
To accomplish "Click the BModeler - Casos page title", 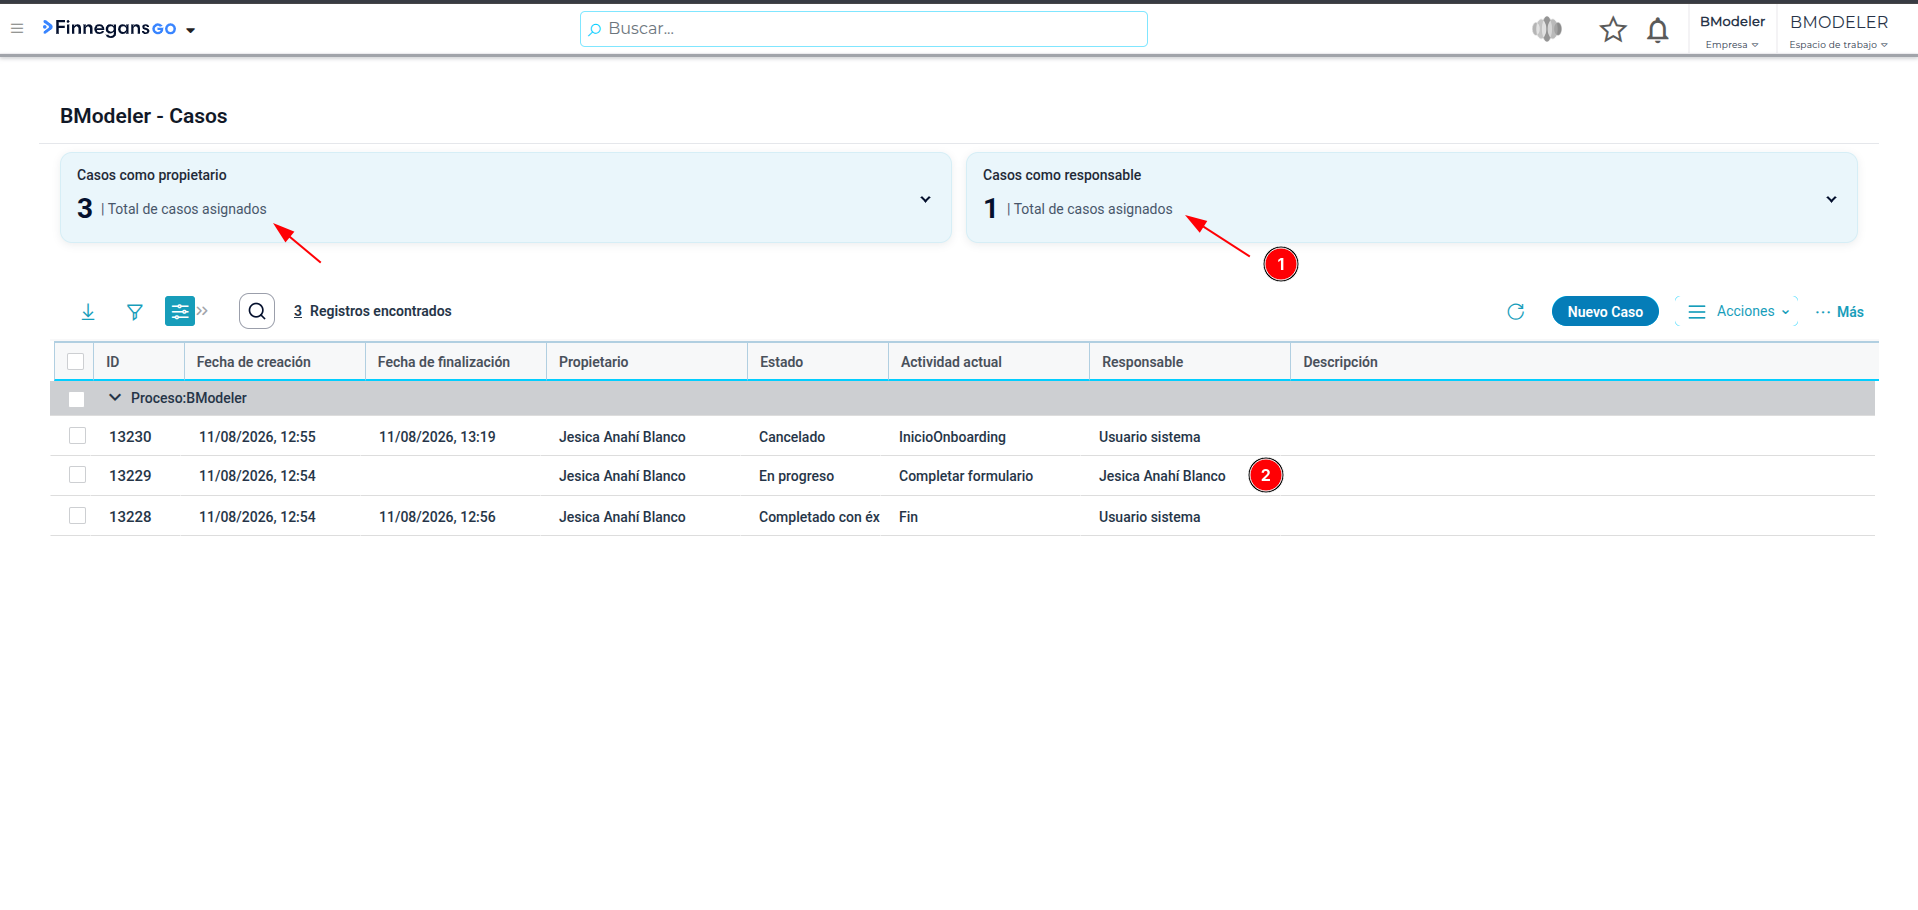I will pyautogui.click(x=144, y=116).
